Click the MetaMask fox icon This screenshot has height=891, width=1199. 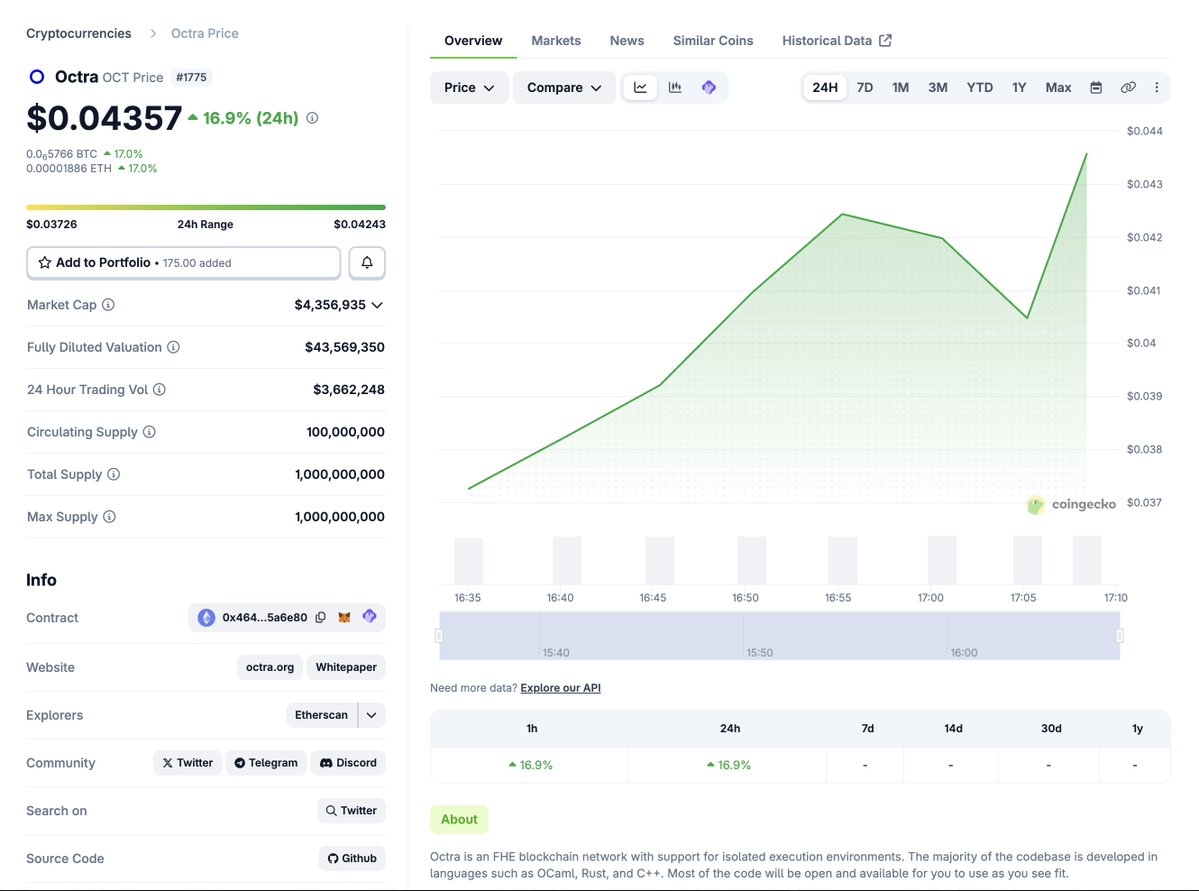click(x=344, y=617)
